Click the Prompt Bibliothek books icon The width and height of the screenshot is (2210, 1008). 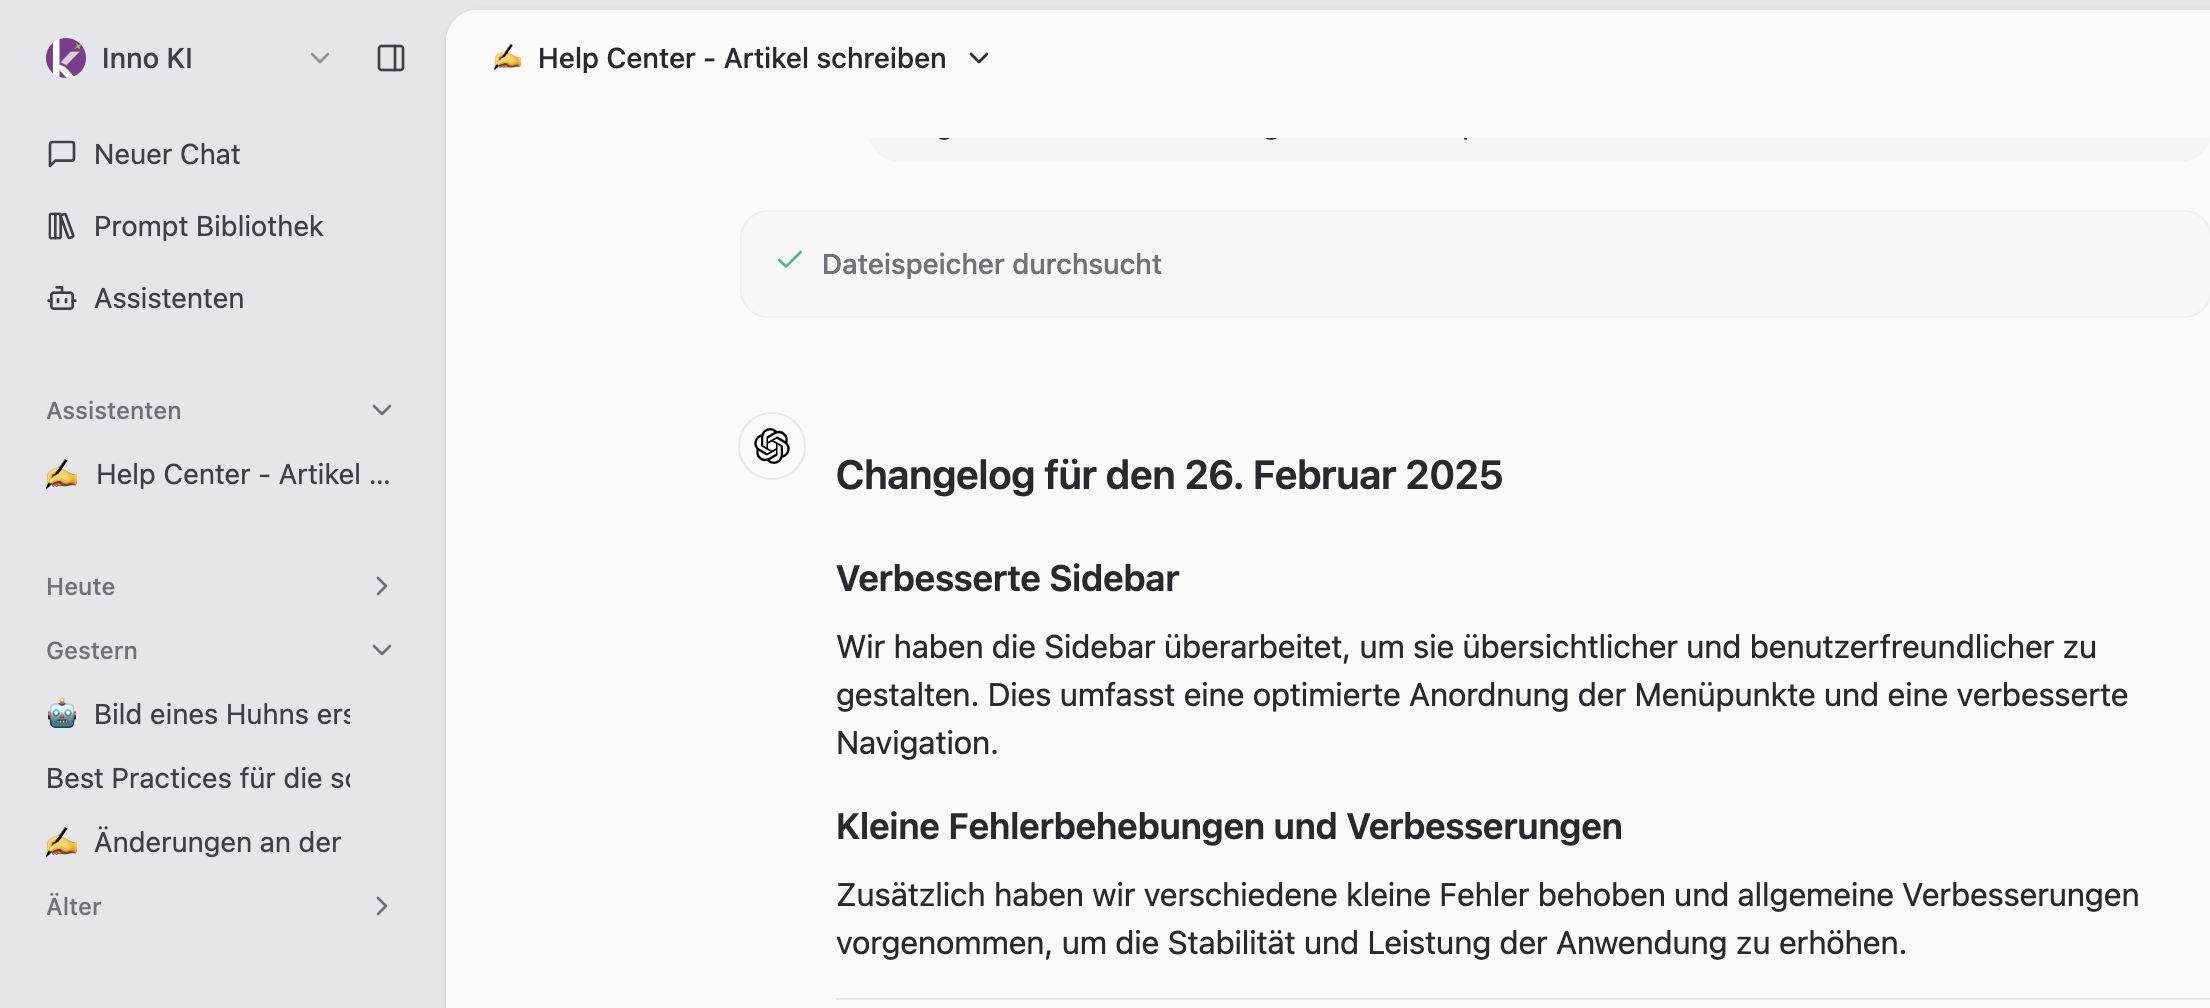point(62,226)
